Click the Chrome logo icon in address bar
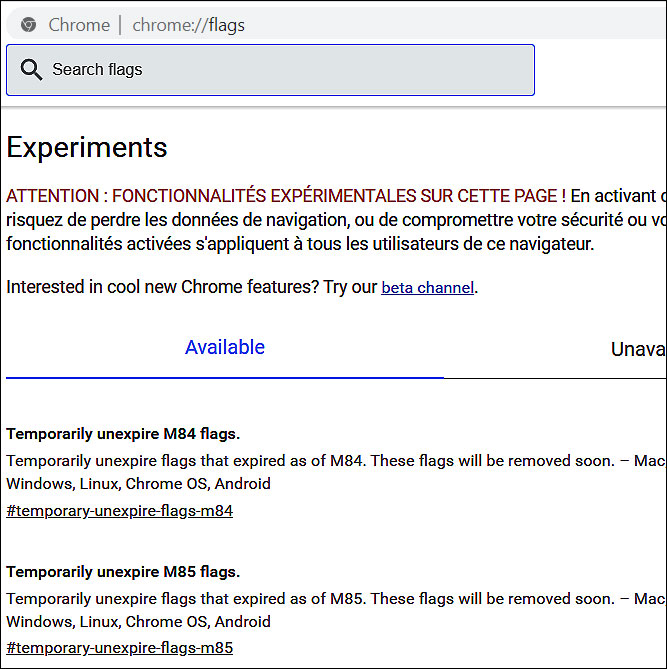The image size is (667, 669). click(29, 25)
